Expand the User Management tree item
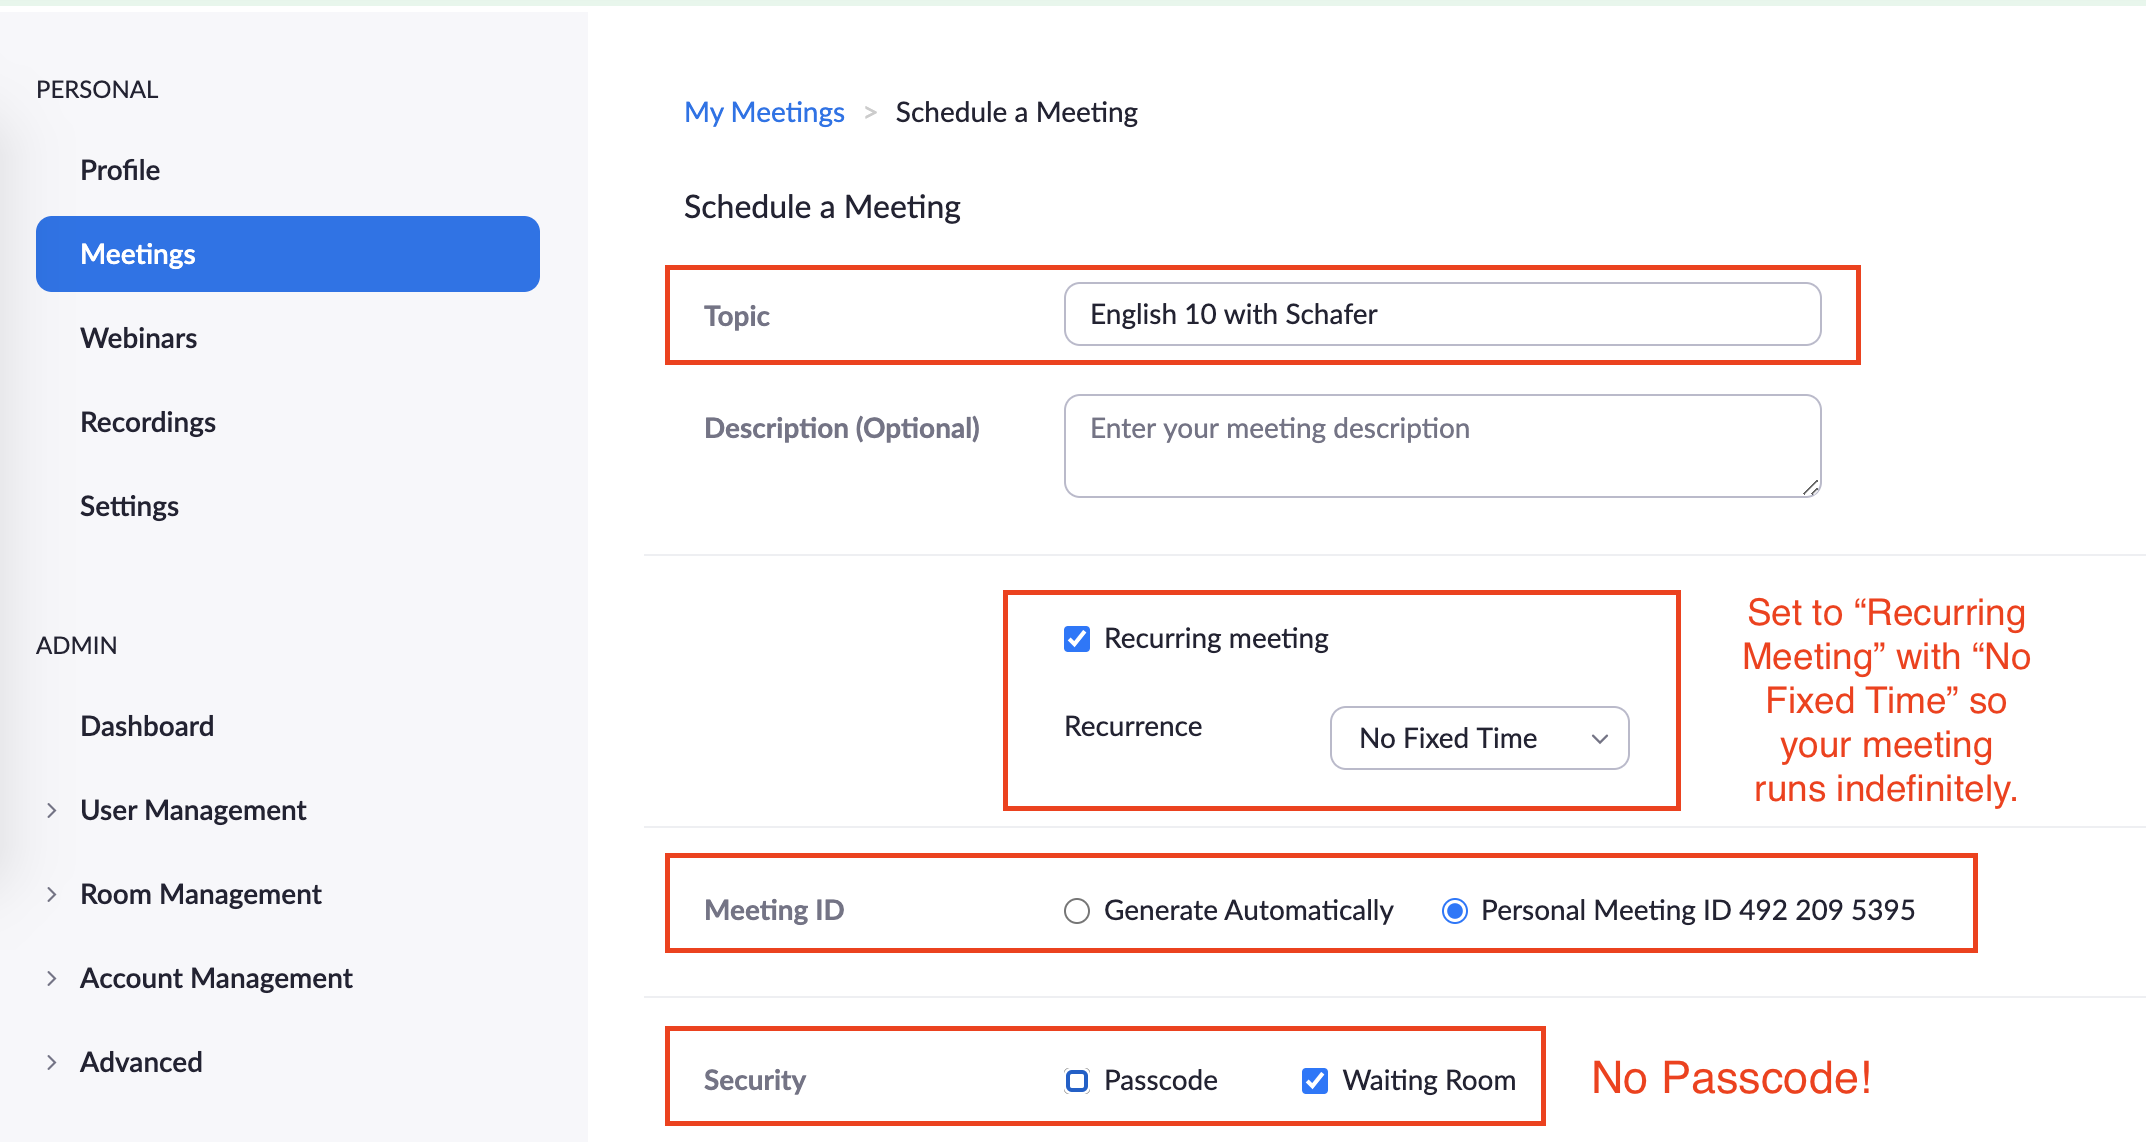Image resolution: width=2146 pixels, height=1142 pixels. (50, 810)
